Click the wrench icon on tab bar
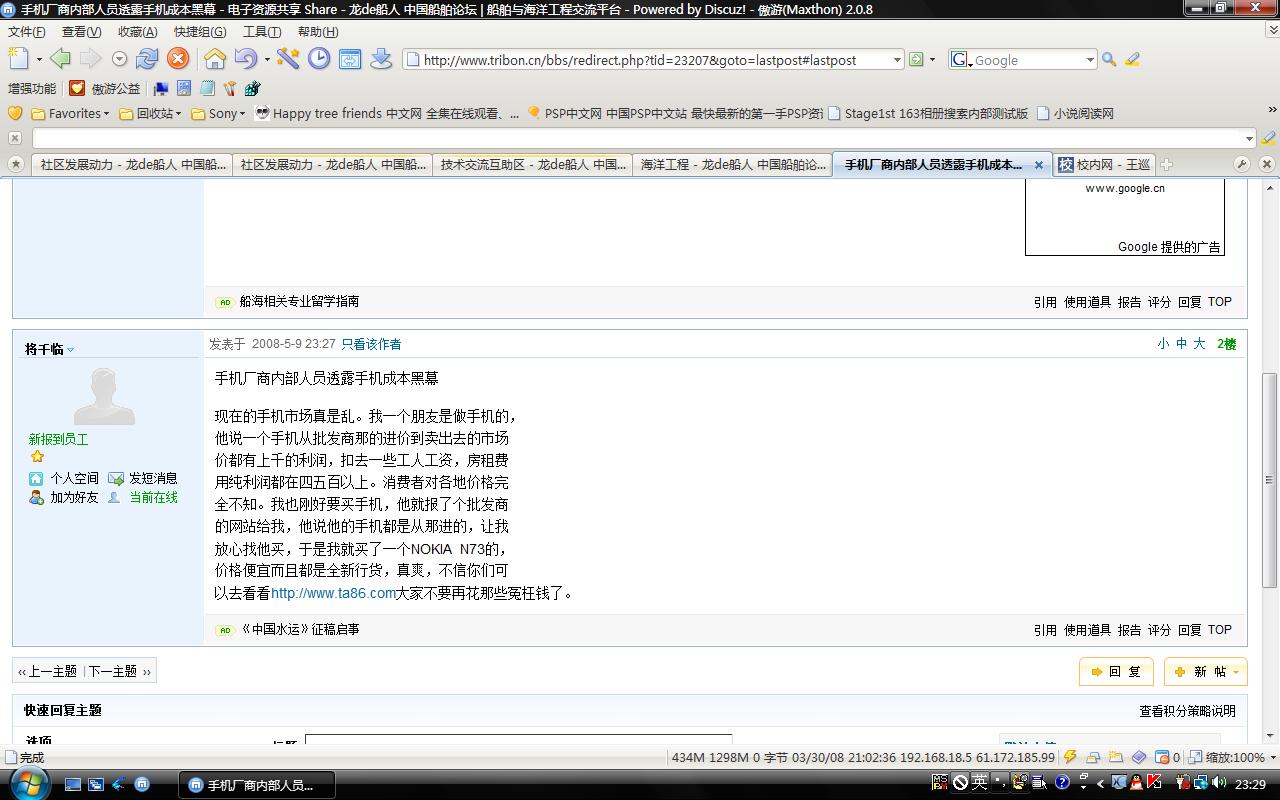1280x800 pixels. click(x=1242, y=164)
